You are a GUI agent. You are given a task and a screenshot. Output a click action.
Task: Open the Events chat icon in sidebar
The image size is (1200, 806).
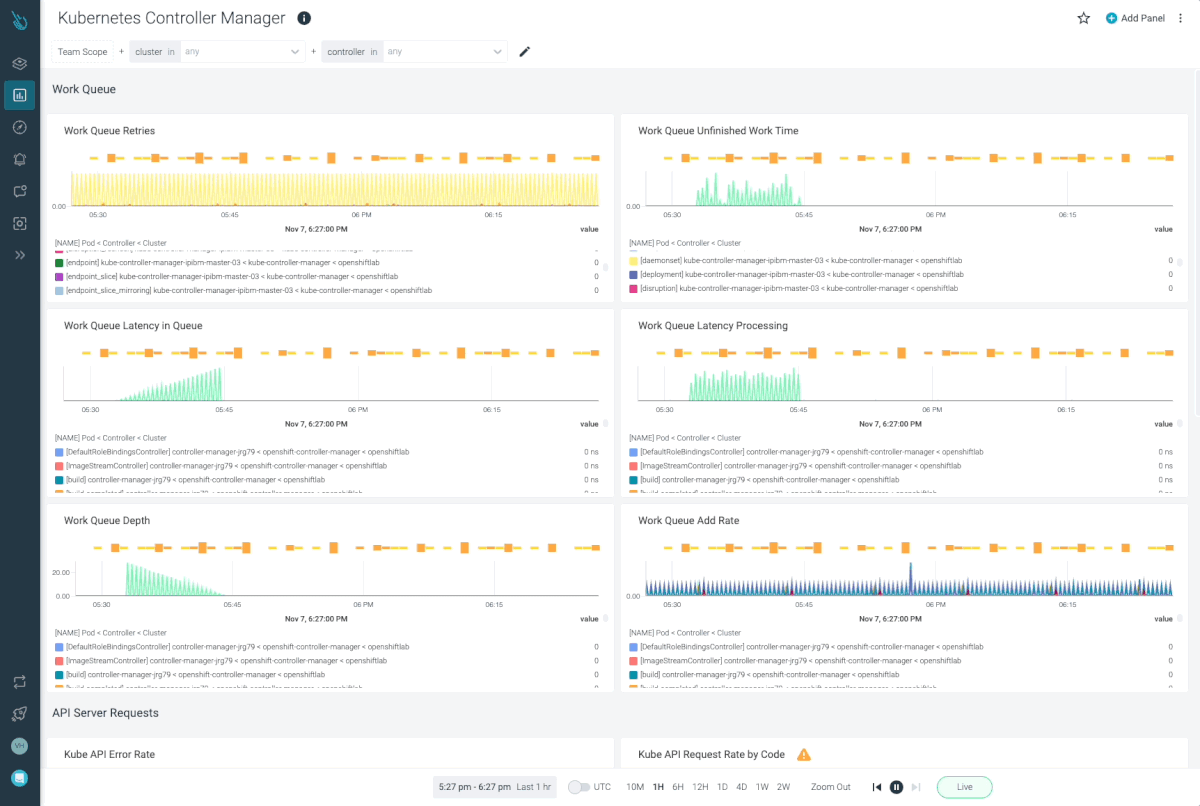pos(19,191)
